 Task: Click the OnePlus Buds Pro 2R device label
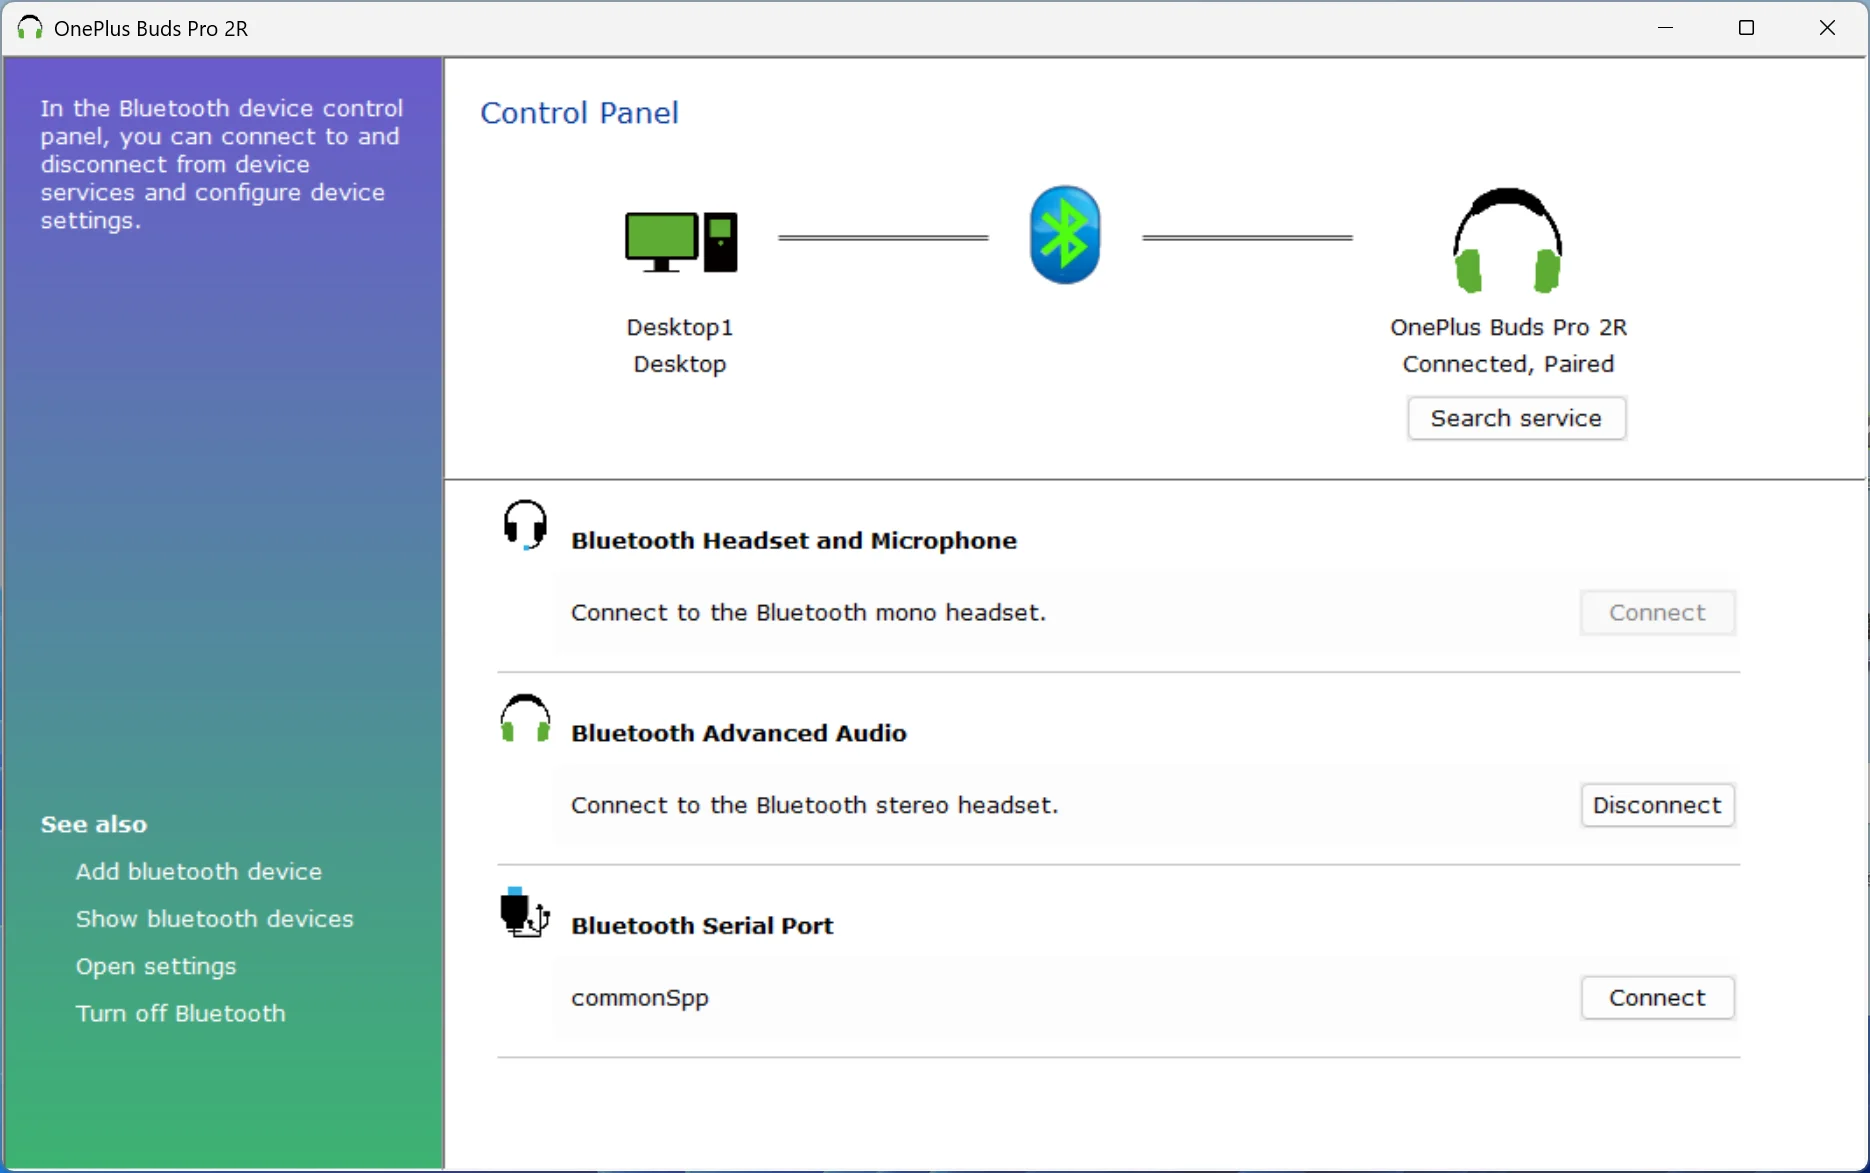[1508, 327]
